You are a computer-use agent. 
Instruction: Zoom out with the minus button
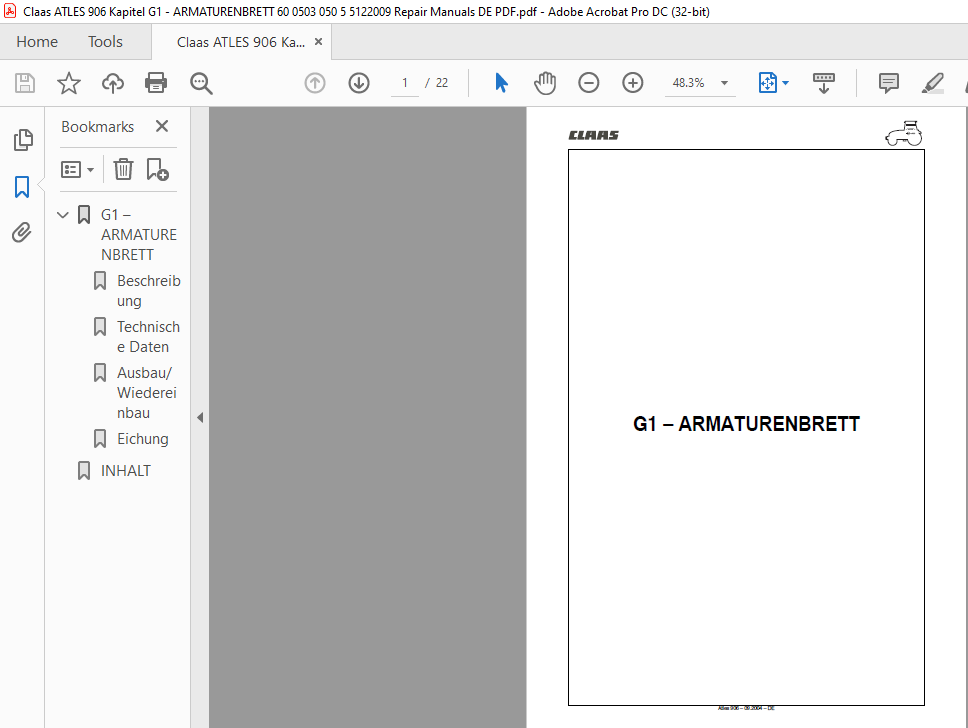(x=588, y=83)
